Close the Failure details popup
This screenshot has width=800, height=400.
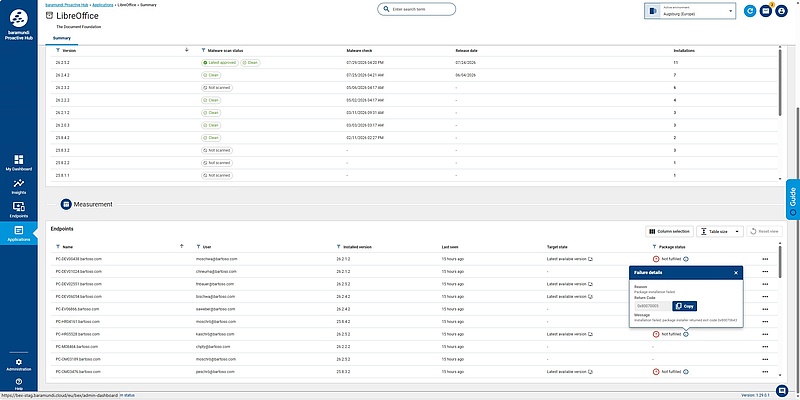[x=736, y=273]
